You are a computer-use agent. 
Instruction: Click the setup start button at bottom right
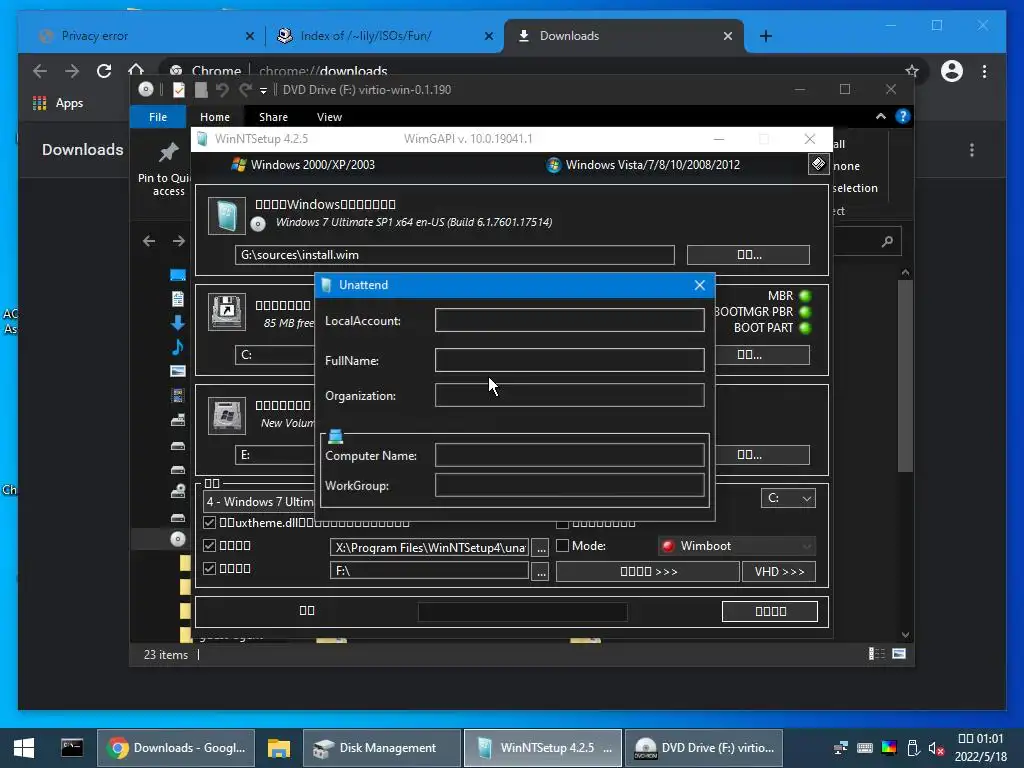[x=770, y=611]
